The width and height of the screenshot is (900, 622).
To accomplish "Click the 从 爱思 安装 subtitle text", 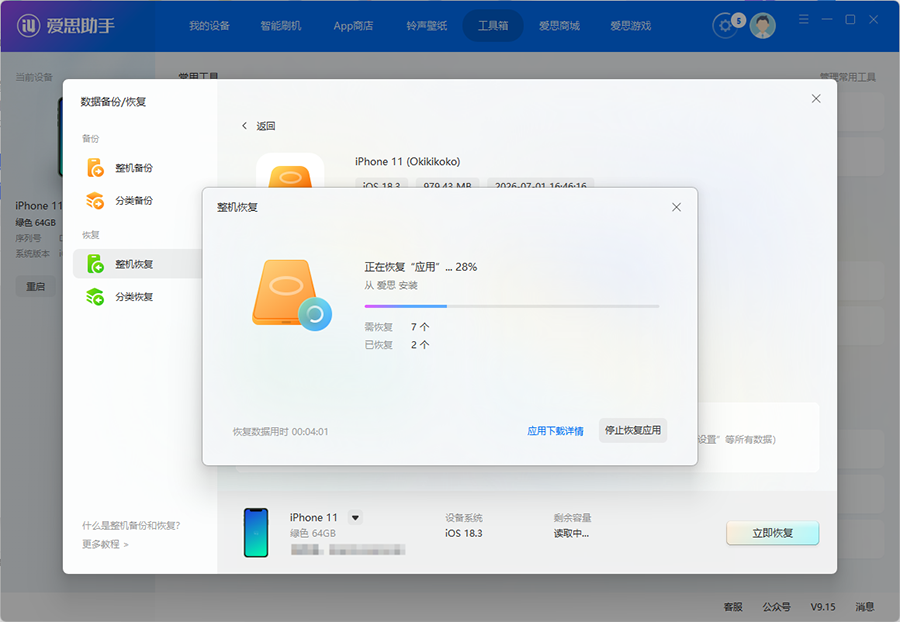I will (391, 285).
